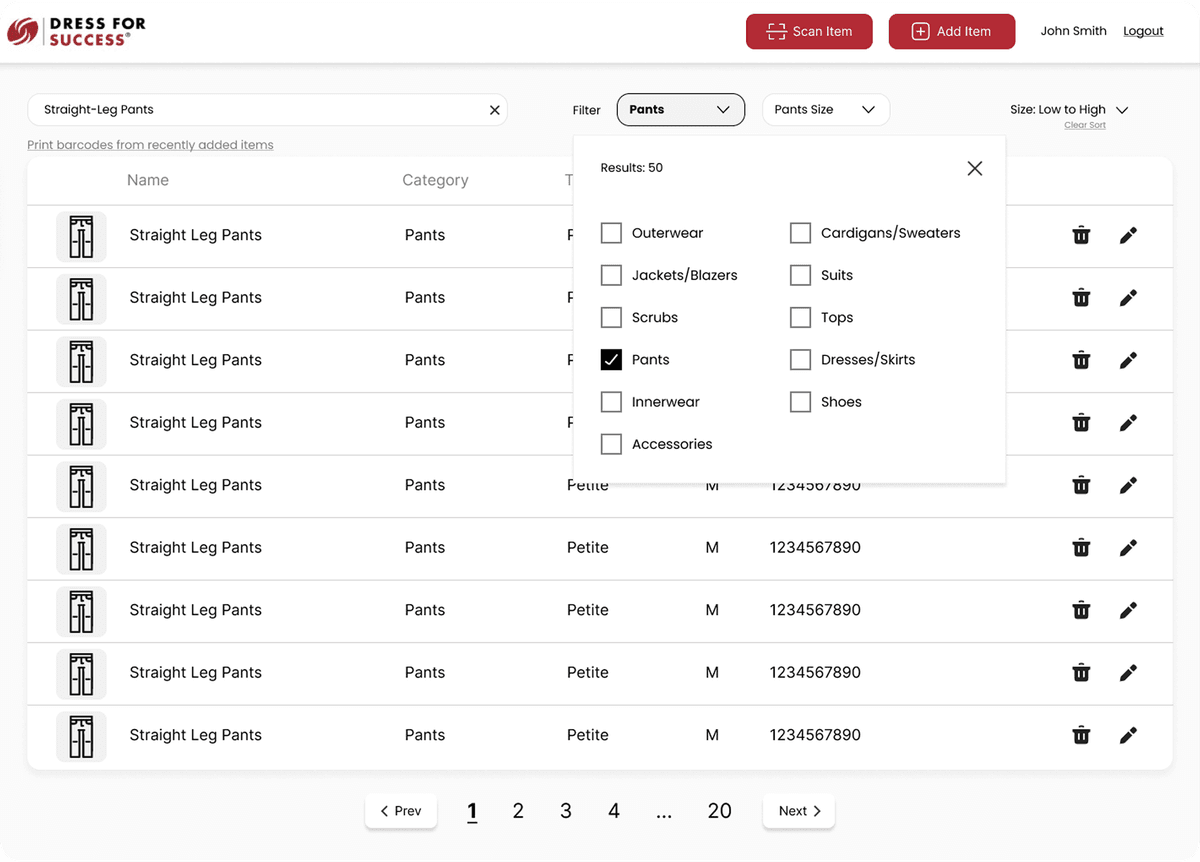Check the Outerwear checkbox
The height and width of the screenshot is (862, 1200).
(611, 233)
